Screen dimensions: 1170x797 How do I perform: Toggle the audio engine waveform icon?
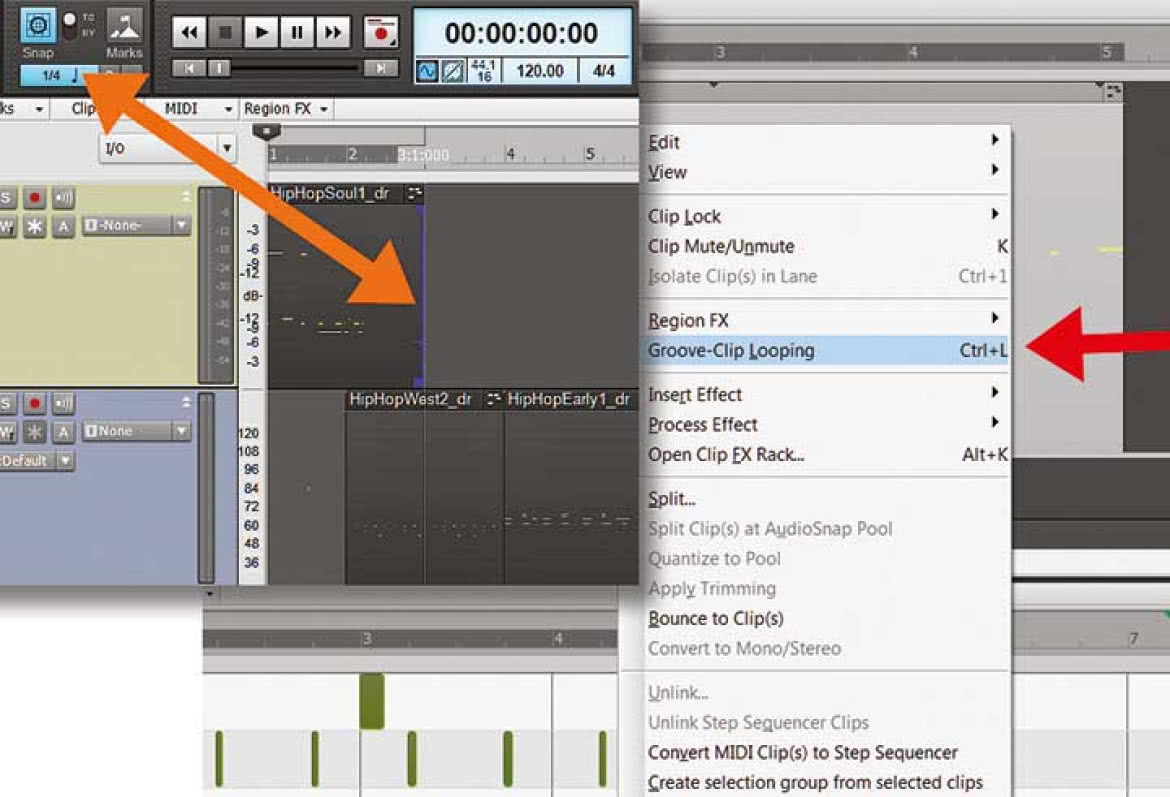[x=427, y=71]
